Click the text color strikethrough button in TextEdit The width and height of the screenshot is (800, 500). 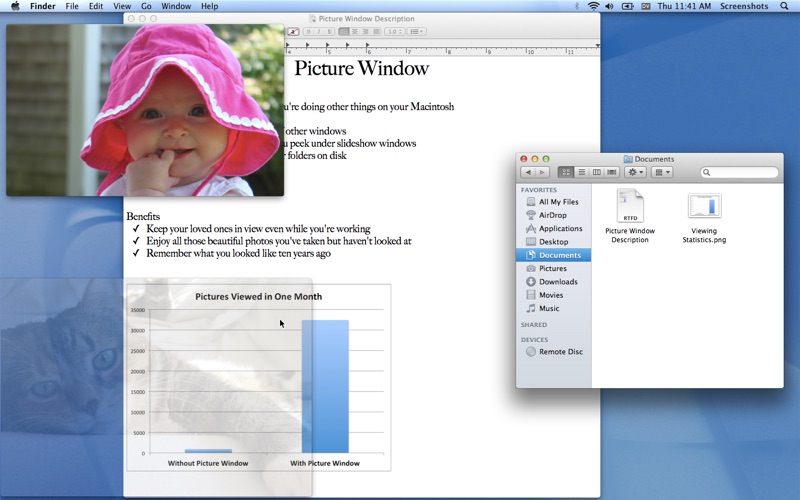[293, 32]
